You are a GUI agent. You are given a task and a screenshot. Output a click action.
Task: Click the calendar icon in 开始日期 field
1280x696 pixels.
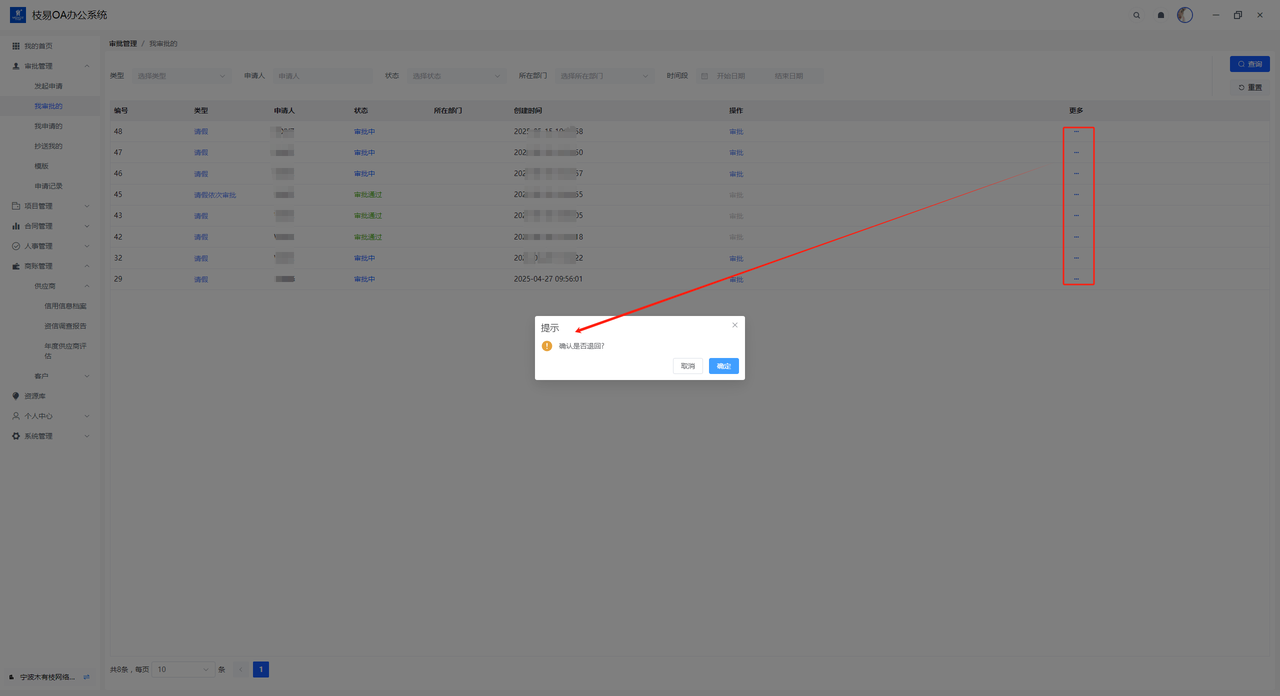[705, 76]
